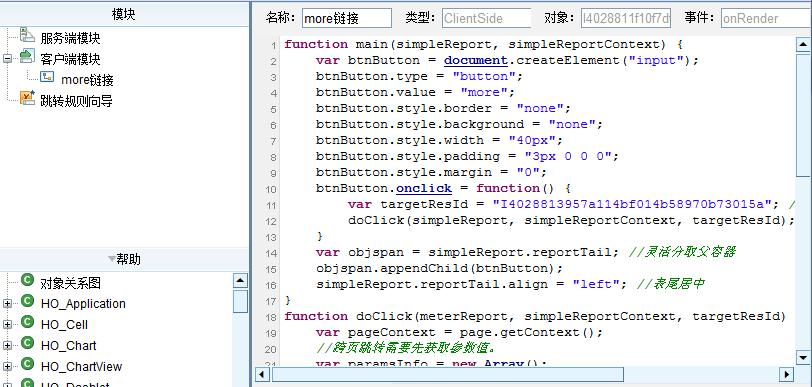This screenshot has height=387, width=812.
Task: Select HO_ChartView label in help tree
Action: 81,367
